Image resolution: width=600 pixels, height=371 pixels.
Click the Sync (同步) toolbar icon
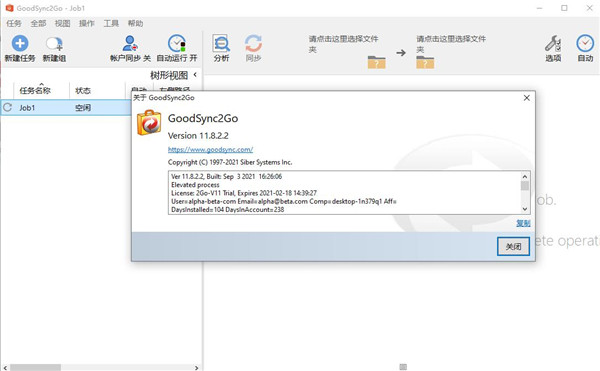253,43
